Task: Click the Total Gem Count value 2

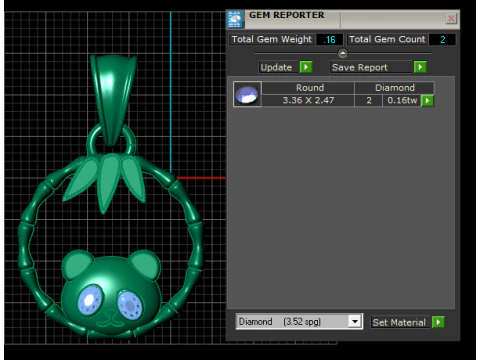Action: [442, 40]
